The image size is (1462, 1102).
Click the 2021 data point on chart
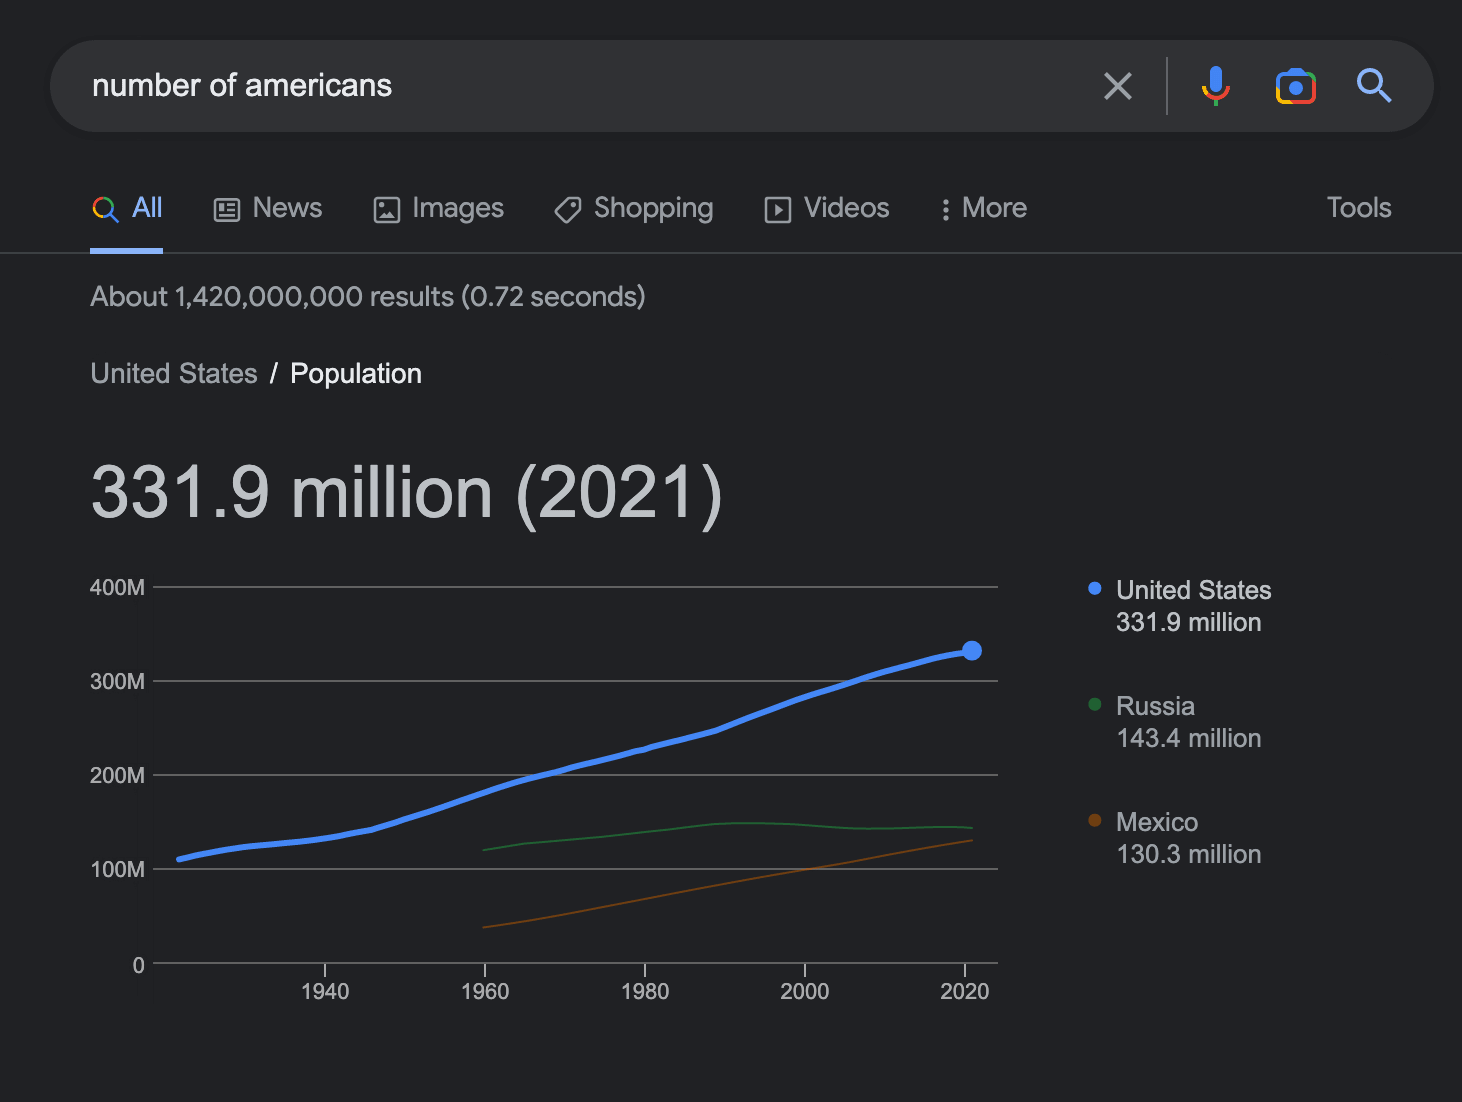pos(972,651)
